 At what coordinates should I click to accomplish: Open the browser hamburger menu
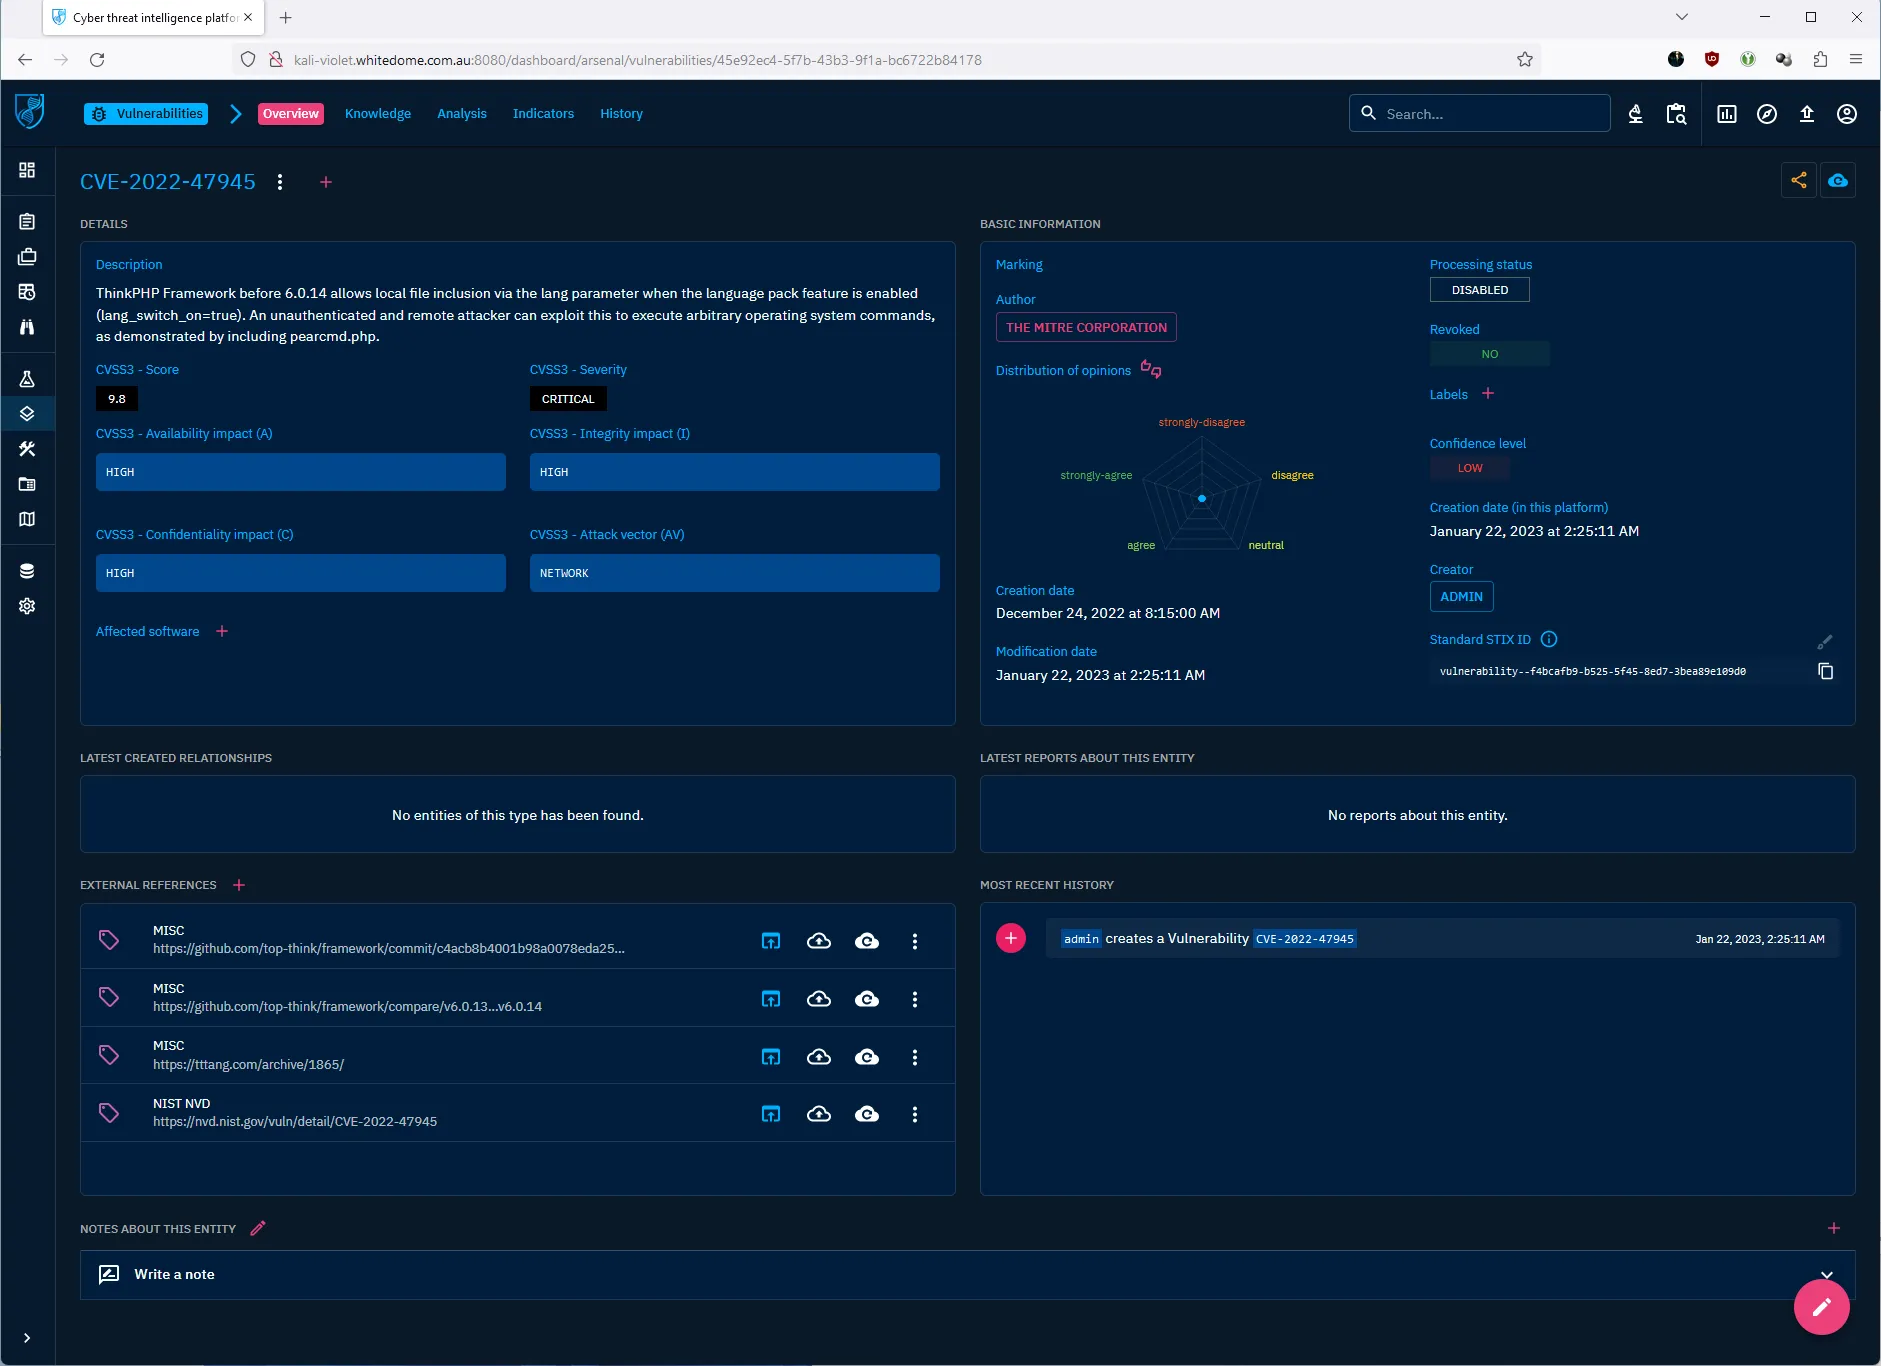coord(1856,60)
